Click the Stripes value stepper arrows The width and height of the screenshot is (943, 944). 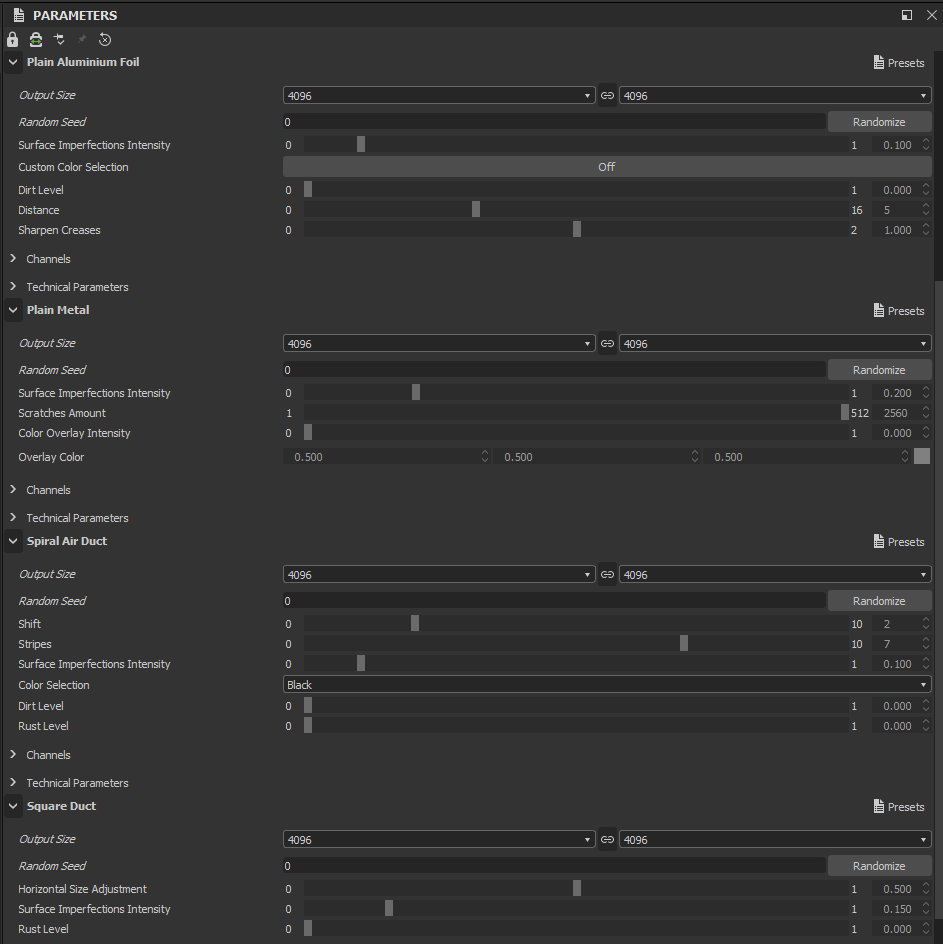click(926, 644)
